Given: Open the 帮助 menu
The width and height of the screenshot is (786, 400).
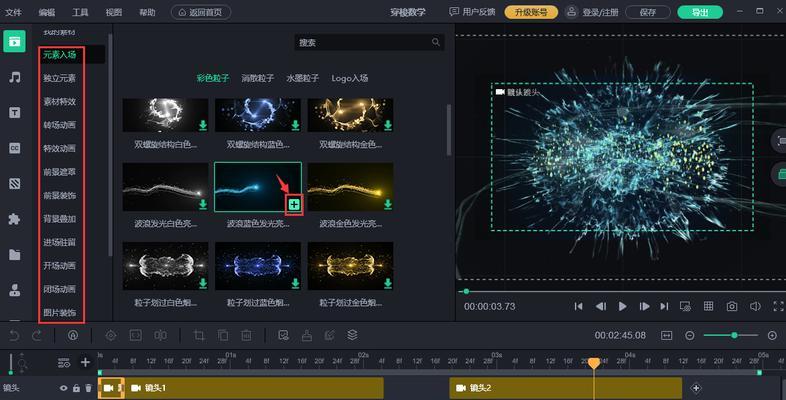Looking at the screenshot, I should point(147,12).
